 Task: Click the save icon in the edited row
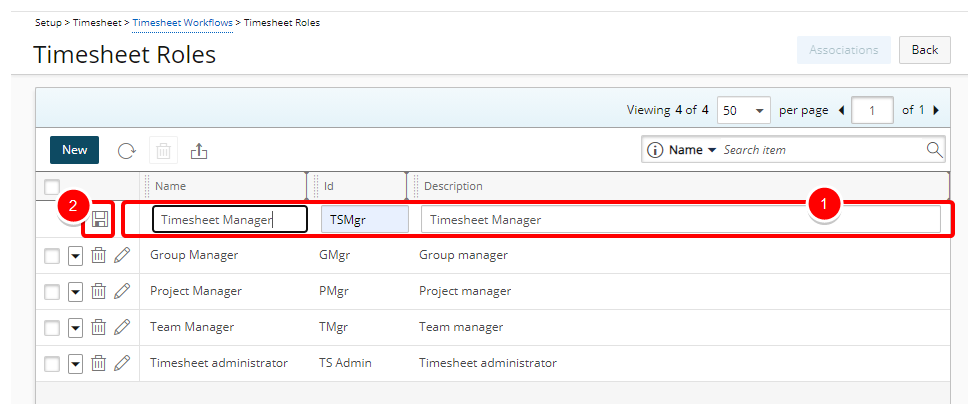100,219
